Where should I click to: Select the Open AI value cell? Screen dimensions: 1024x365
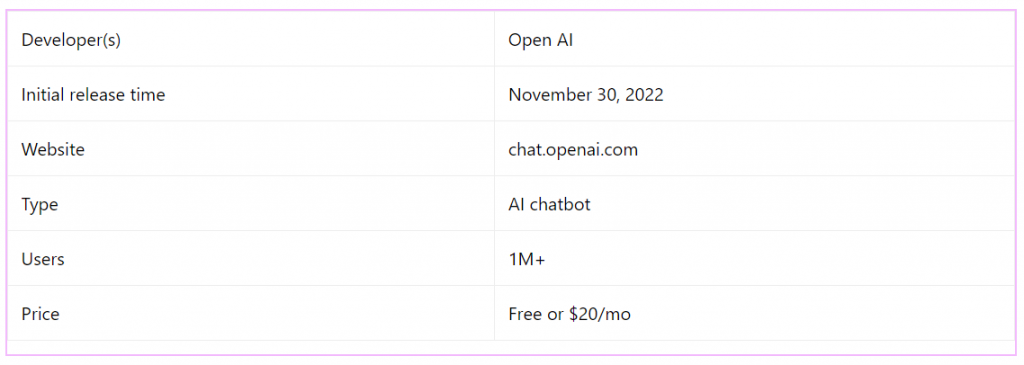tap(754, 39)
